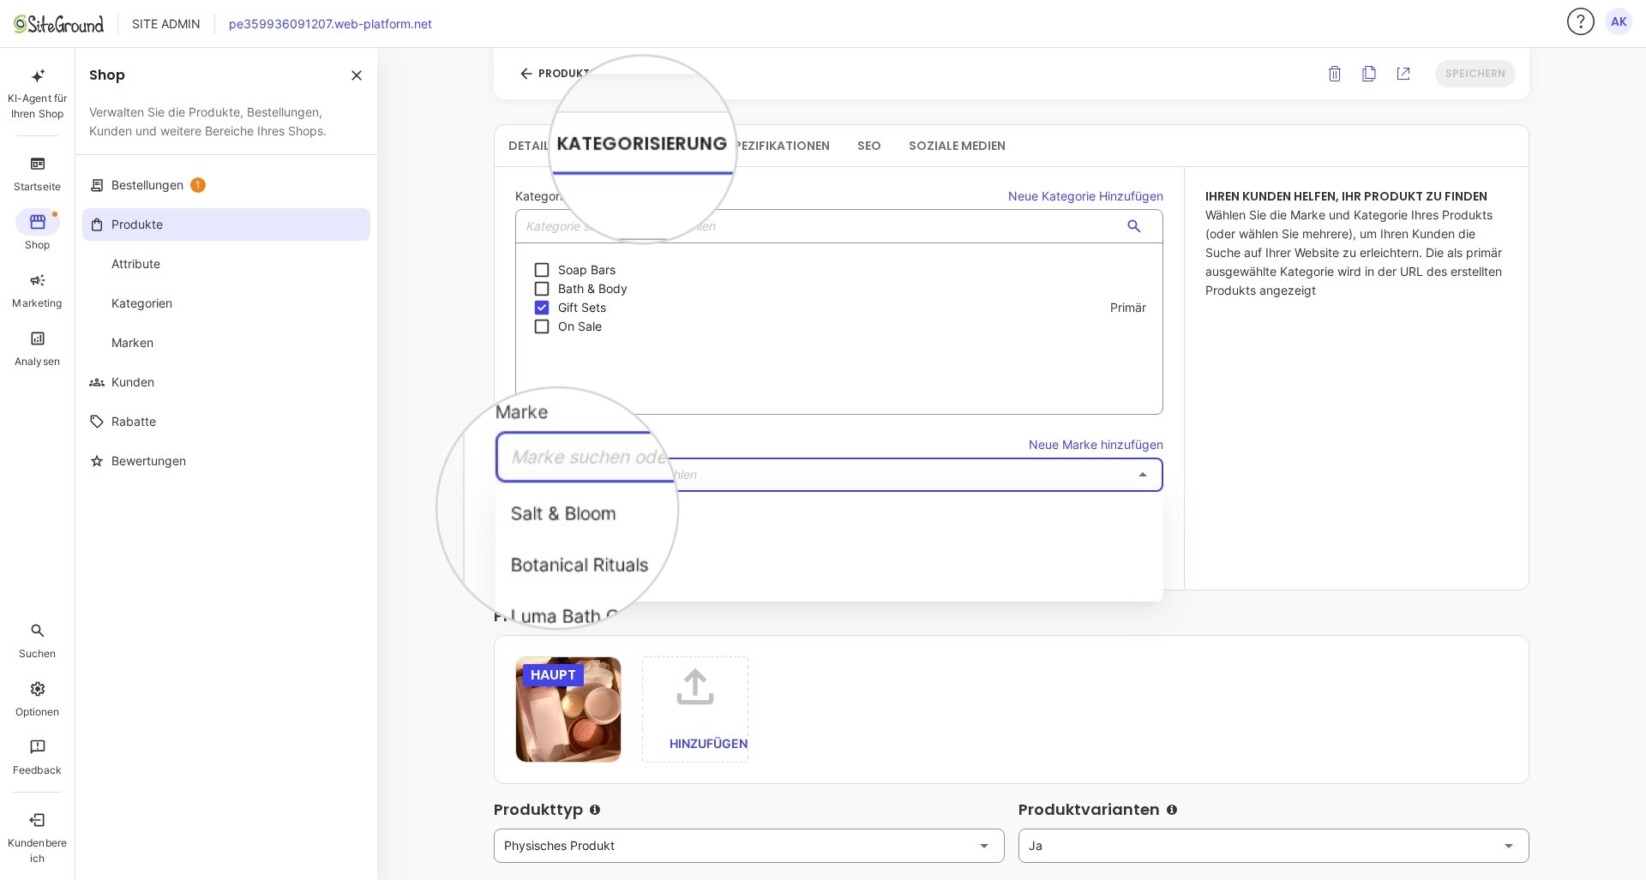The width and height of the screenshot is (1646, 880).
Task: Click the Kundenbereich exit icon
Action: (37, 820)
